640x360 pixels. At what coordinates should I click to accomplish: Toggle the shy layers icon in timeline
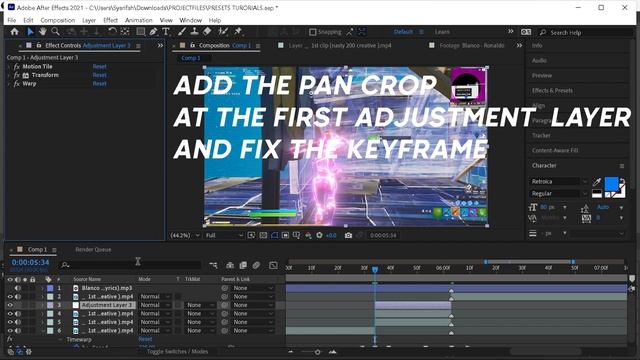tap(230, 265)
